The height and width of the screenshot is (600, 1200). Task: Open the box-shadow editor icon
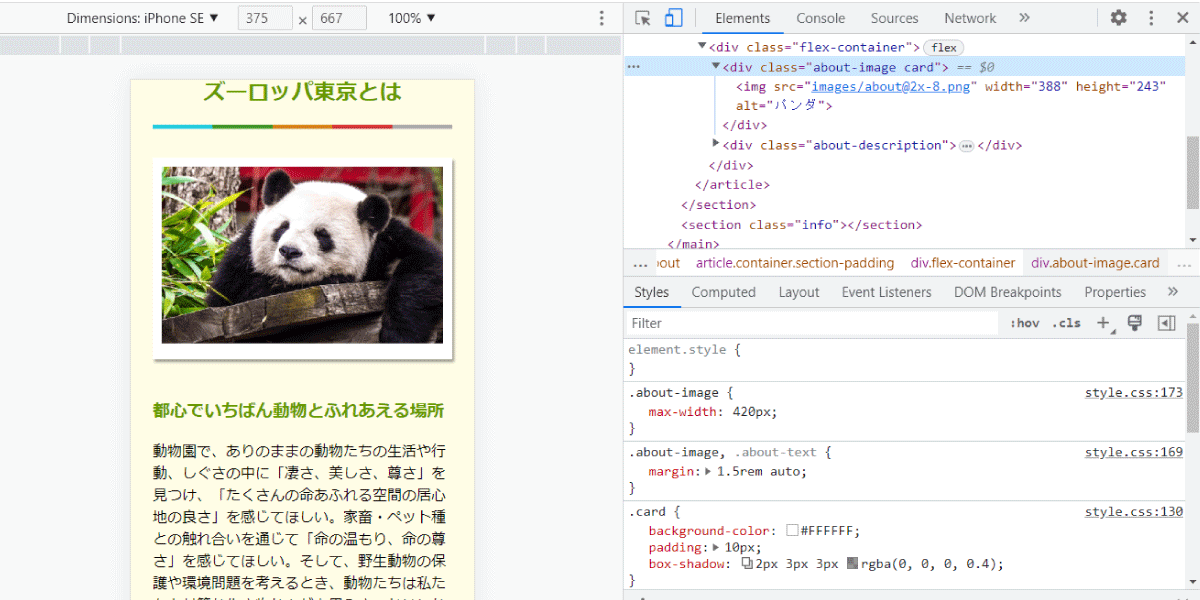pos(747,564)
